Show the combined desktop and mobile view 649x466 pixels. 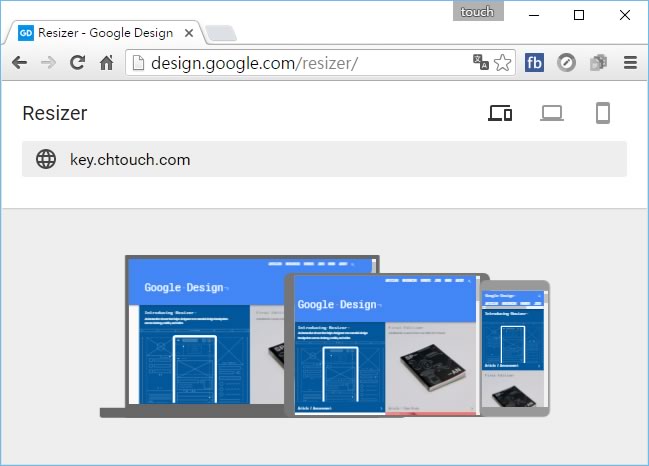coord(500,113)
